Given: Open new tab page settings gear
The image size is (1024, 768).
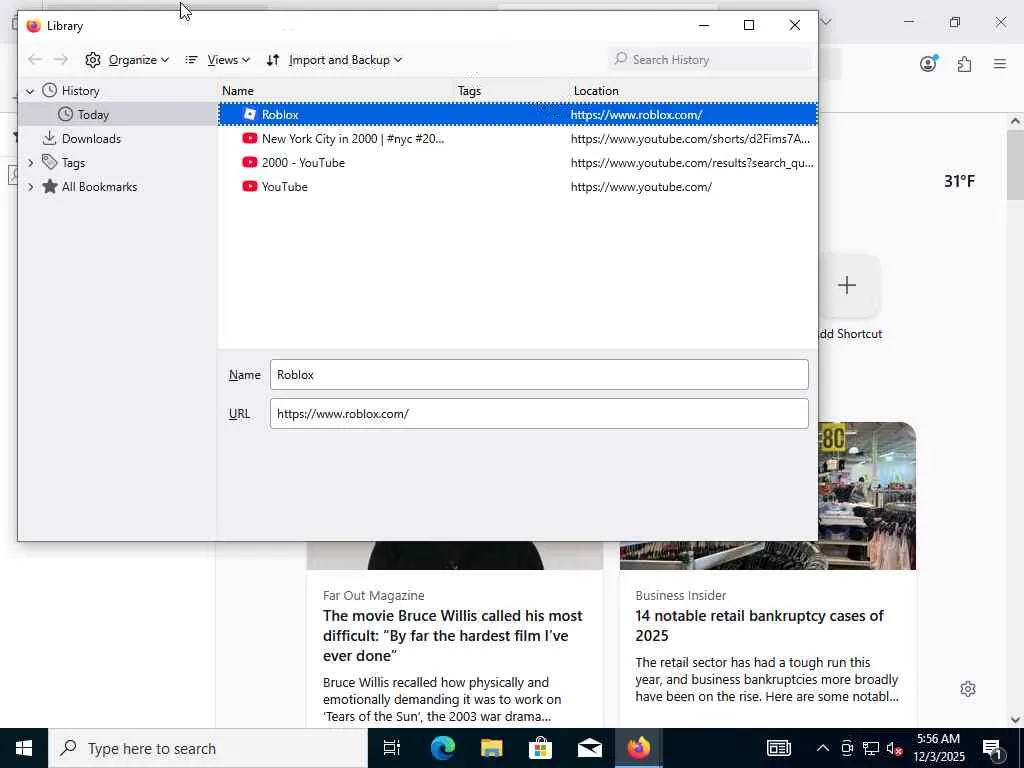Looking at the screenshot, I should (968, 689).
